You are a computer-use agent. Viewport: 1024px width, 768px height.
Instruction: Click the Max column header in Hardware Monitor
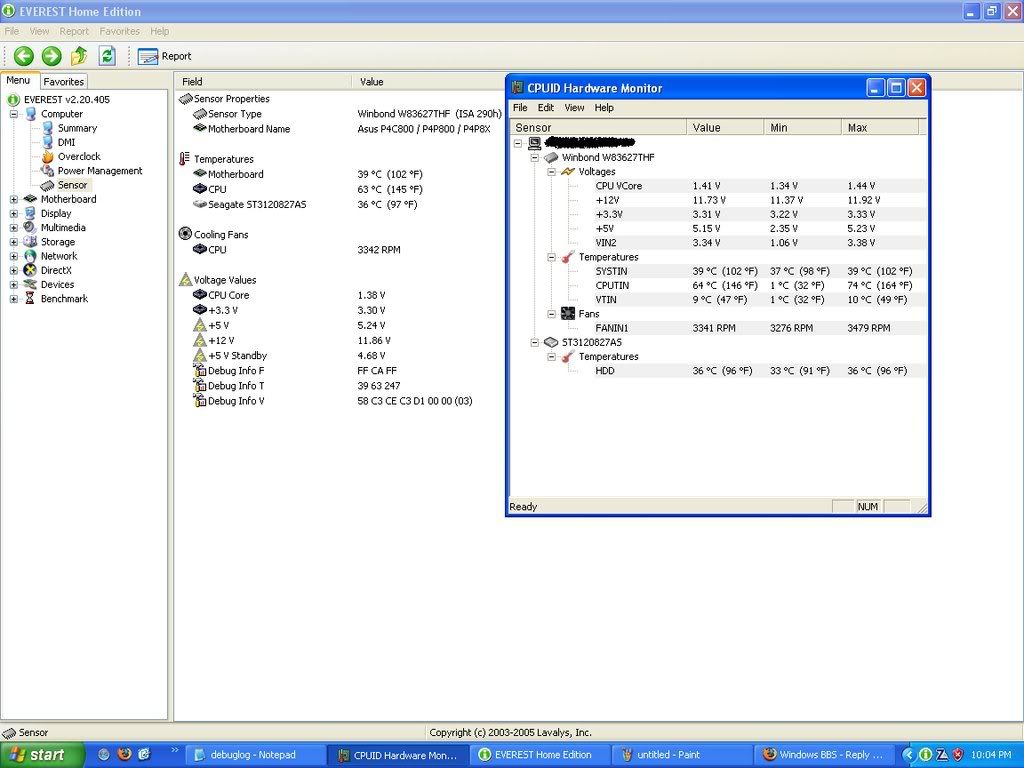click(x=880, y=127)
